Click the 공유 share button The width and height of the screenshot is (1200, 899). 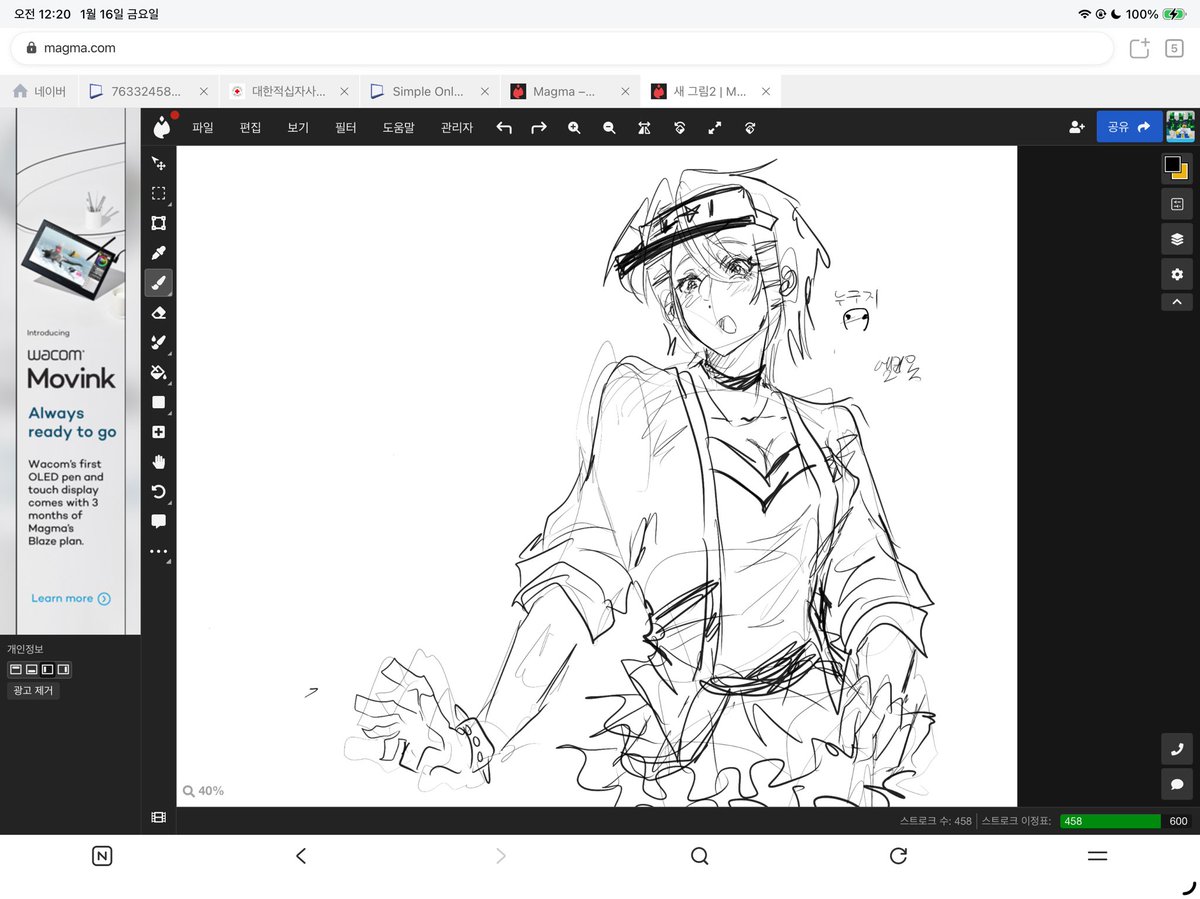coord(1129,127)
